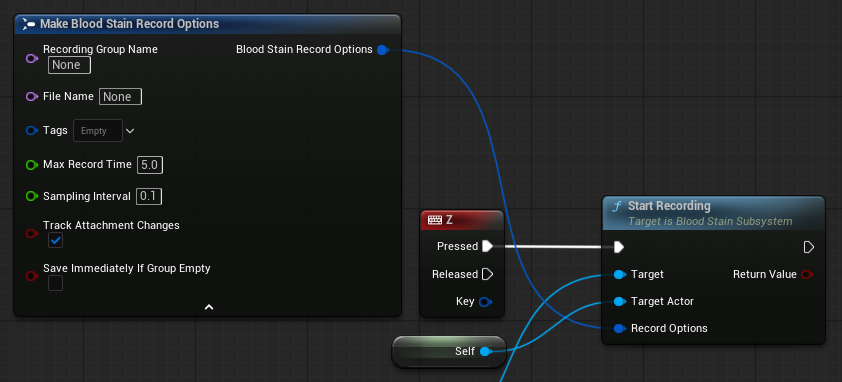Click the Record Options input pin
The width and height of the screenshot is (842, 382).
[620, 328]
